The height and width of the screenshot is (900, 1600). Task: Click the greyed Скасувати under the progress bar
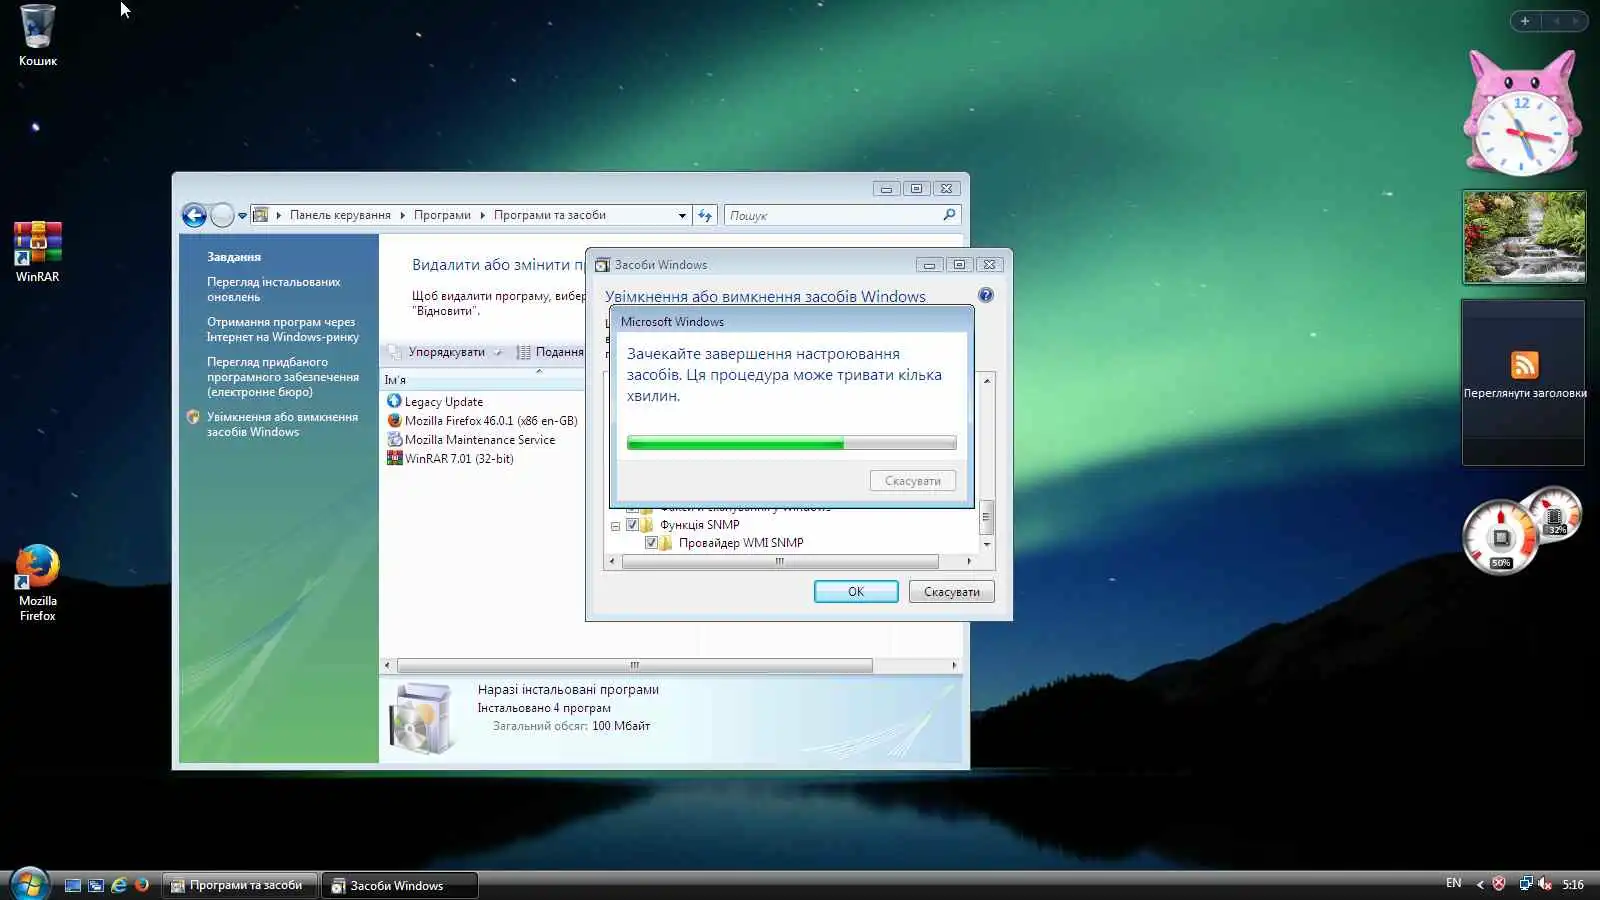913,481
